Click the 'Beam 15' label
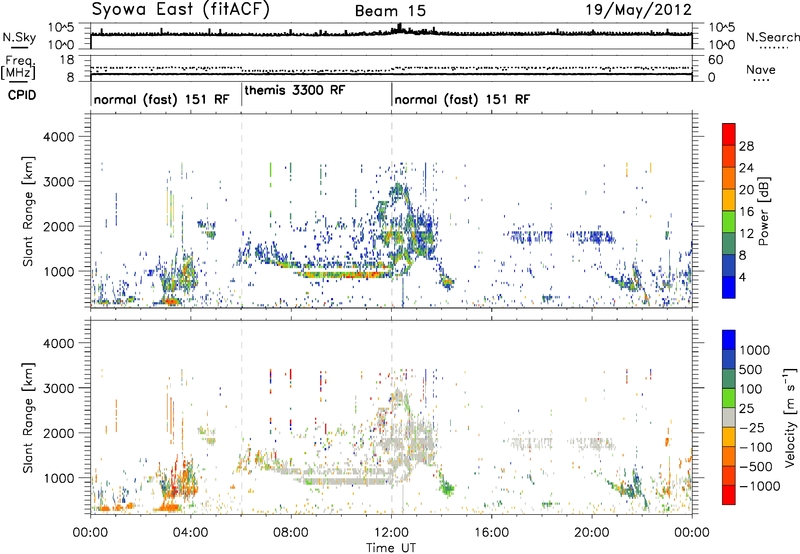Image resolution: width=800 pixels, height=554 pixels. tap(390, 11)
